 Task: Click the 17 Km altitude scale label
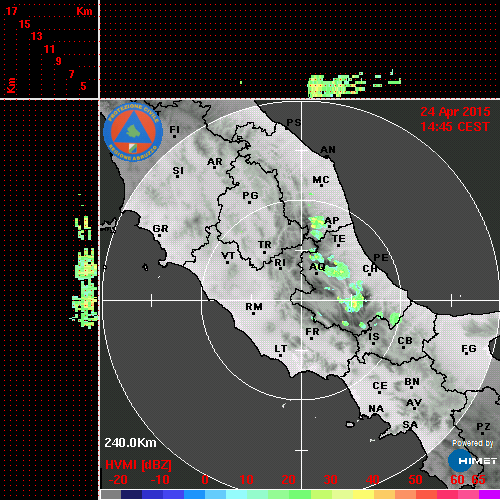[x=11, y=11]
